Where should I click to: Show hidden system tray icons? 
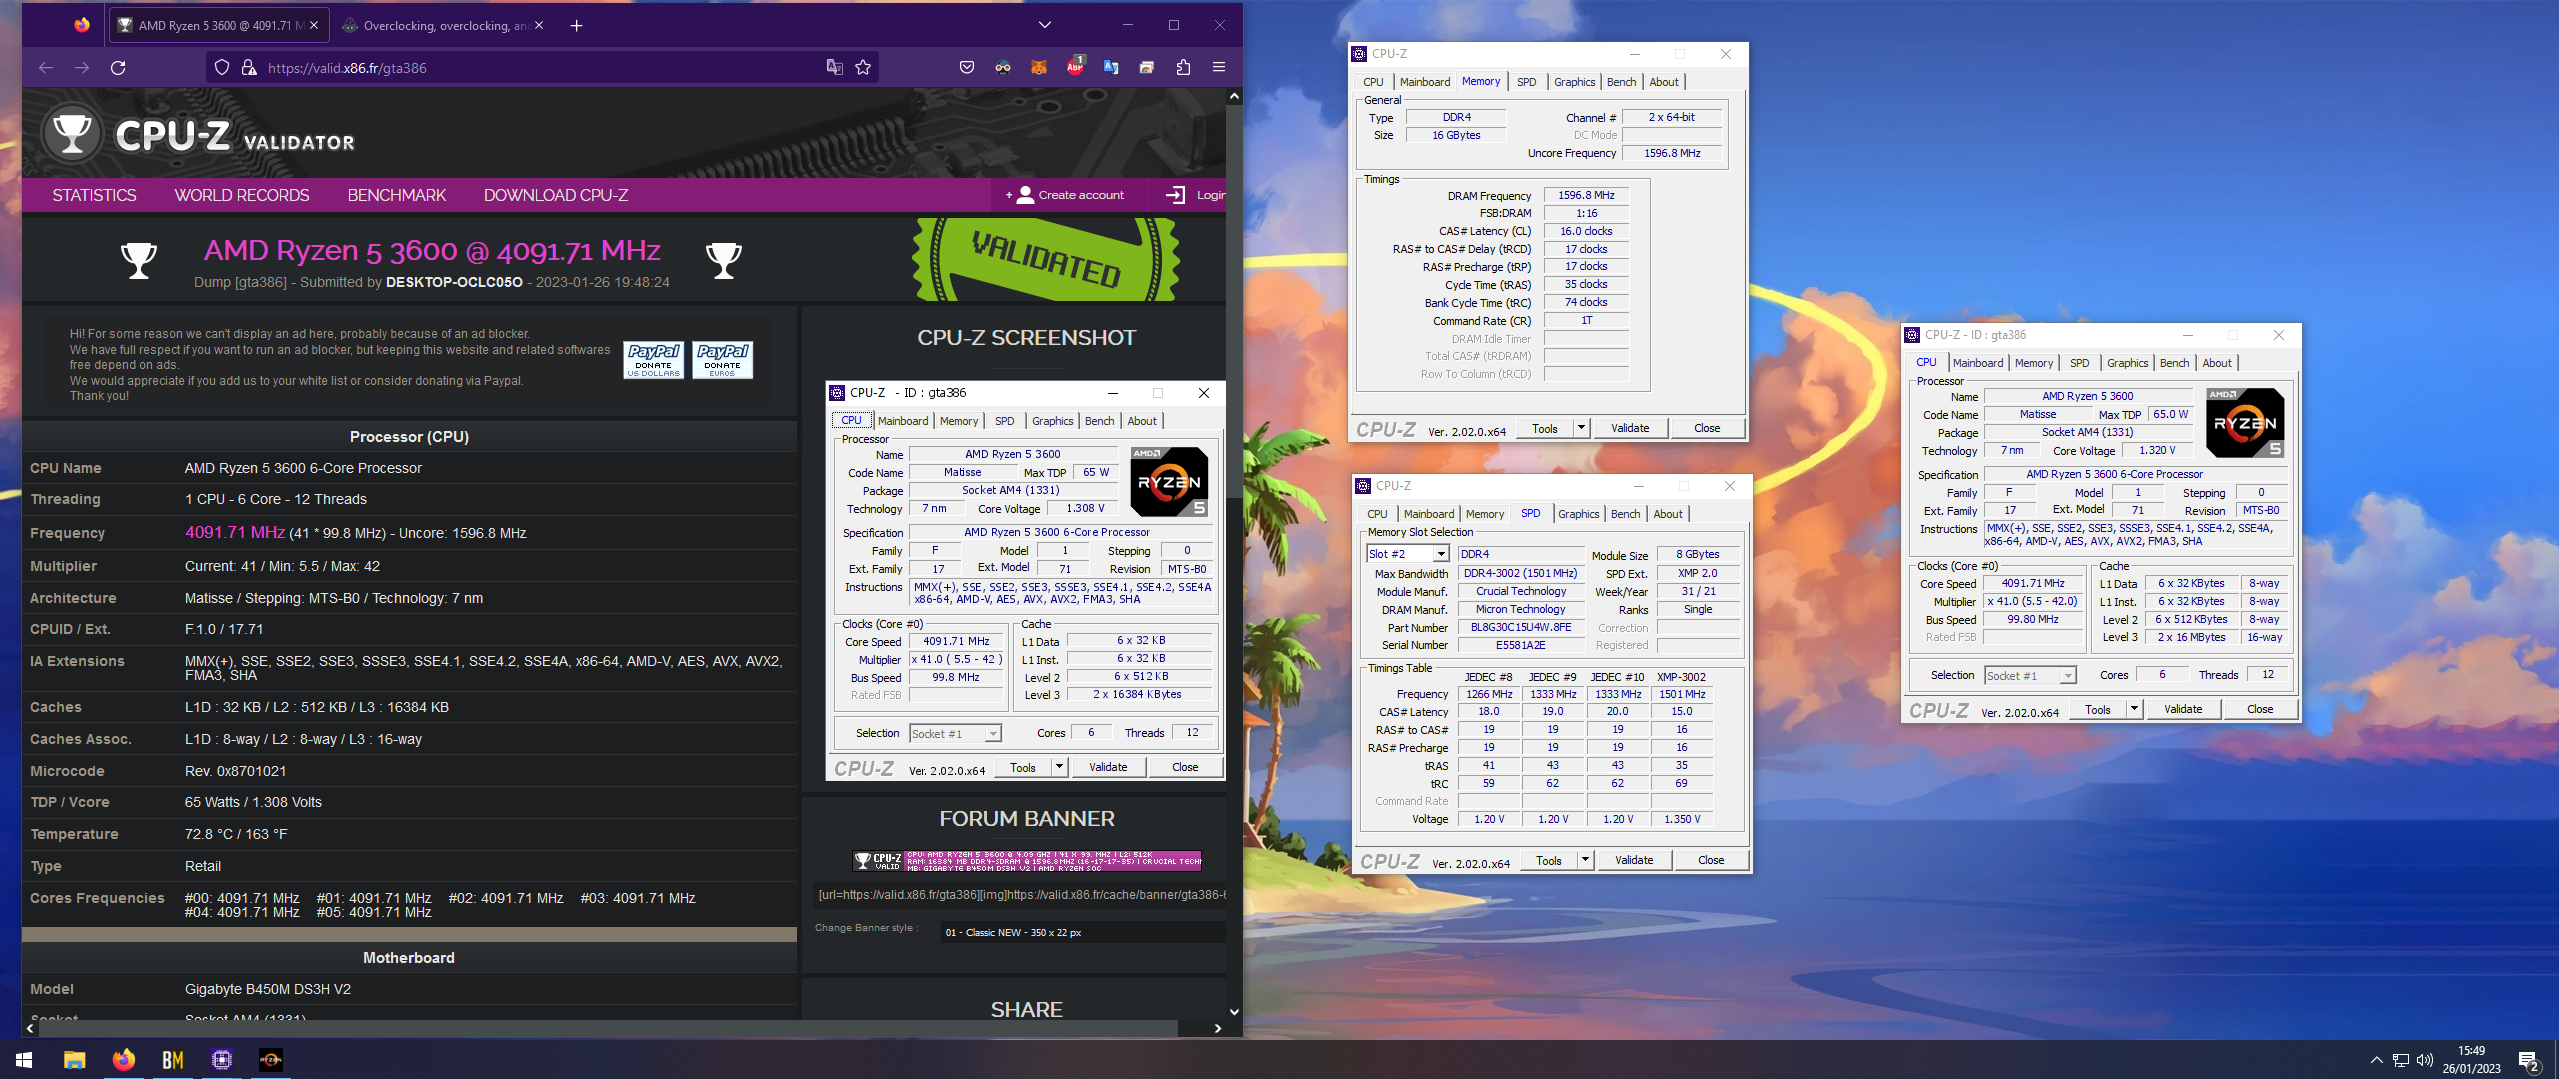pos(2376,1060)
